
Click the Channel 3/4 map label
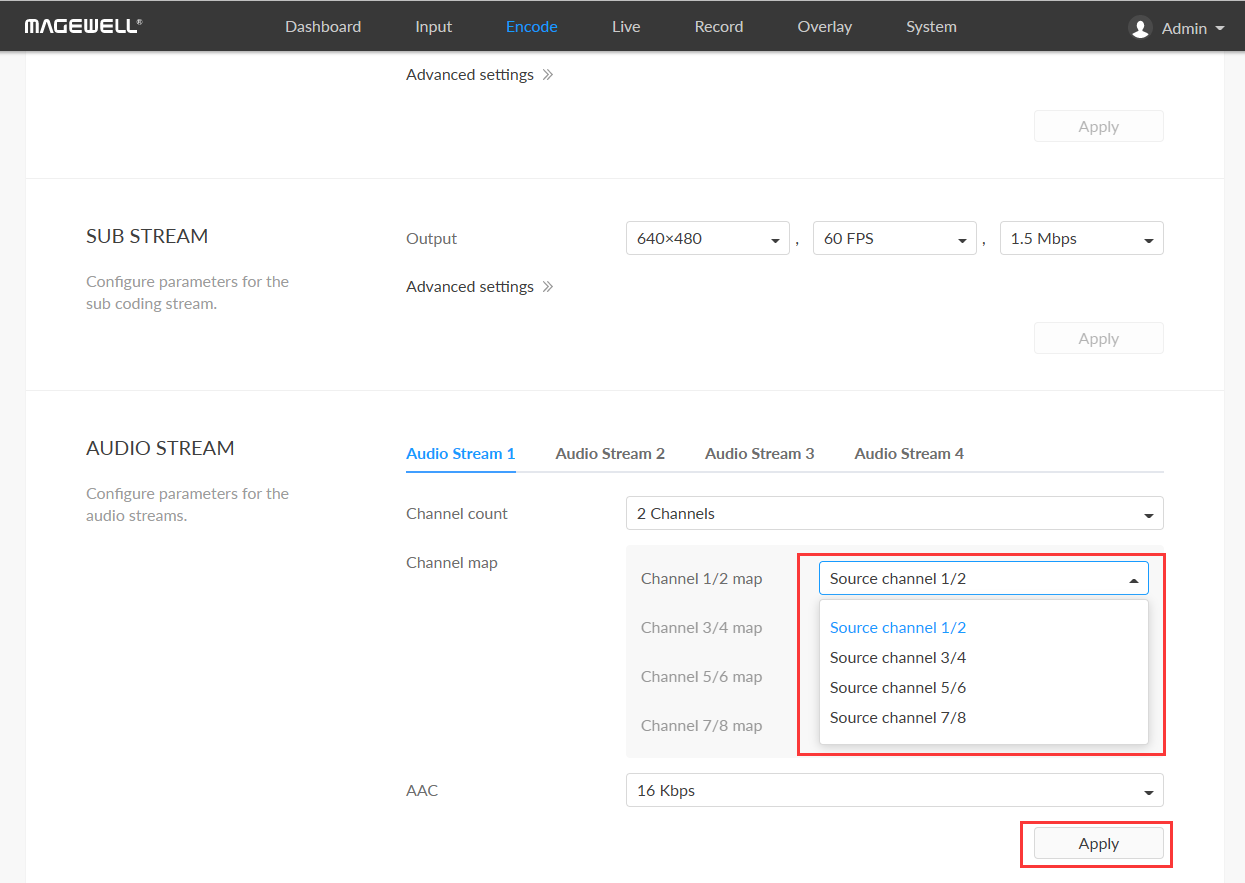pyautogui.click(x=701, y=628)
